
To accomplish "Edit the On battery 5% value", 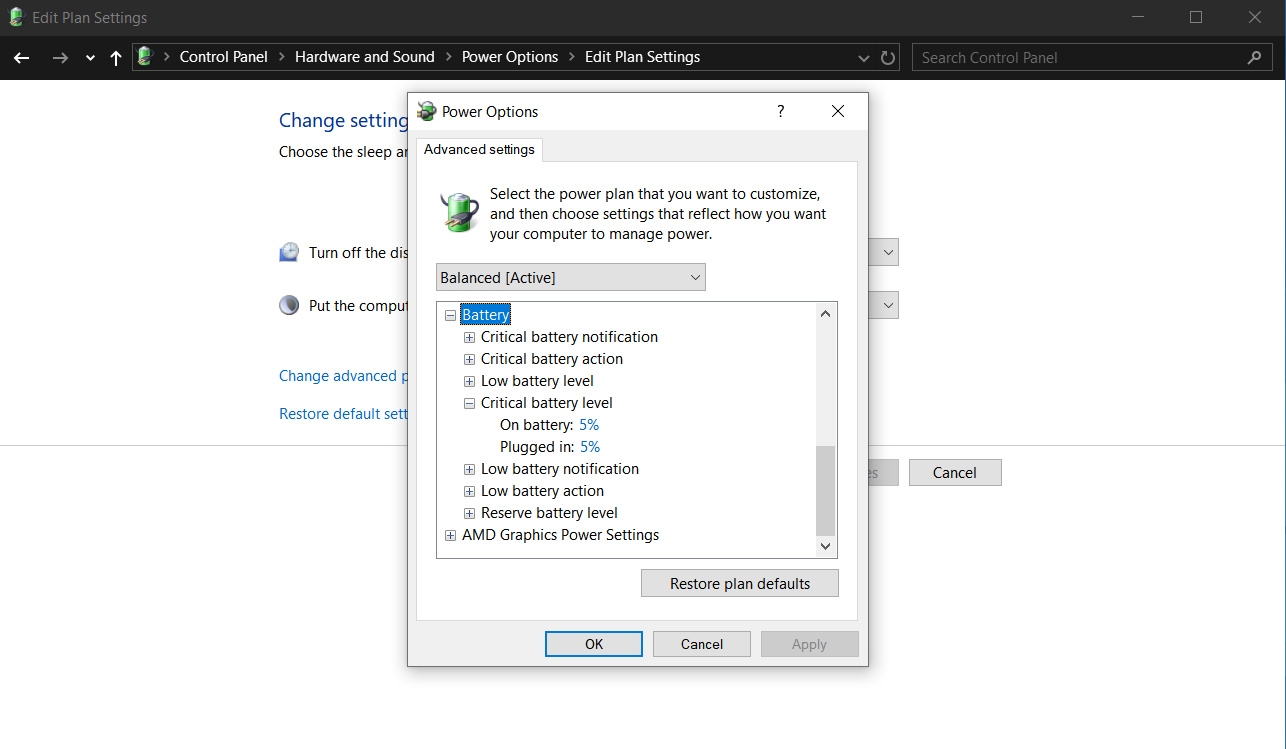I will coord(589,425).
